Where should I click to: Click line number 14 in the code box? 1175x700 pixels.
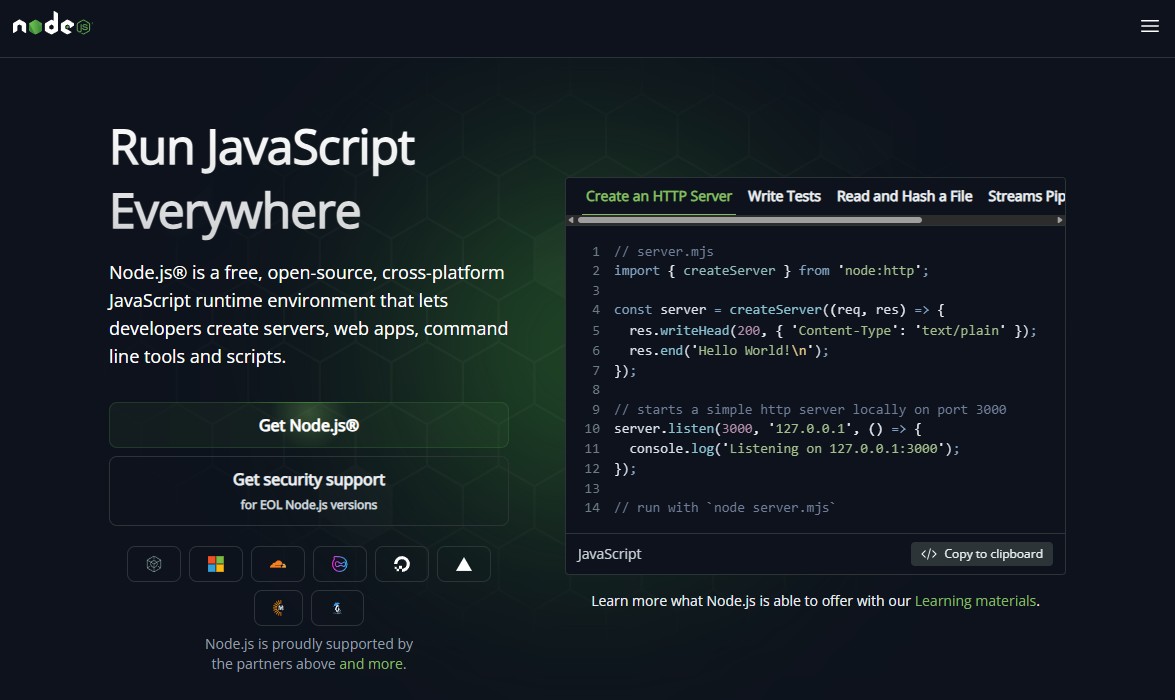pos(592,507)
